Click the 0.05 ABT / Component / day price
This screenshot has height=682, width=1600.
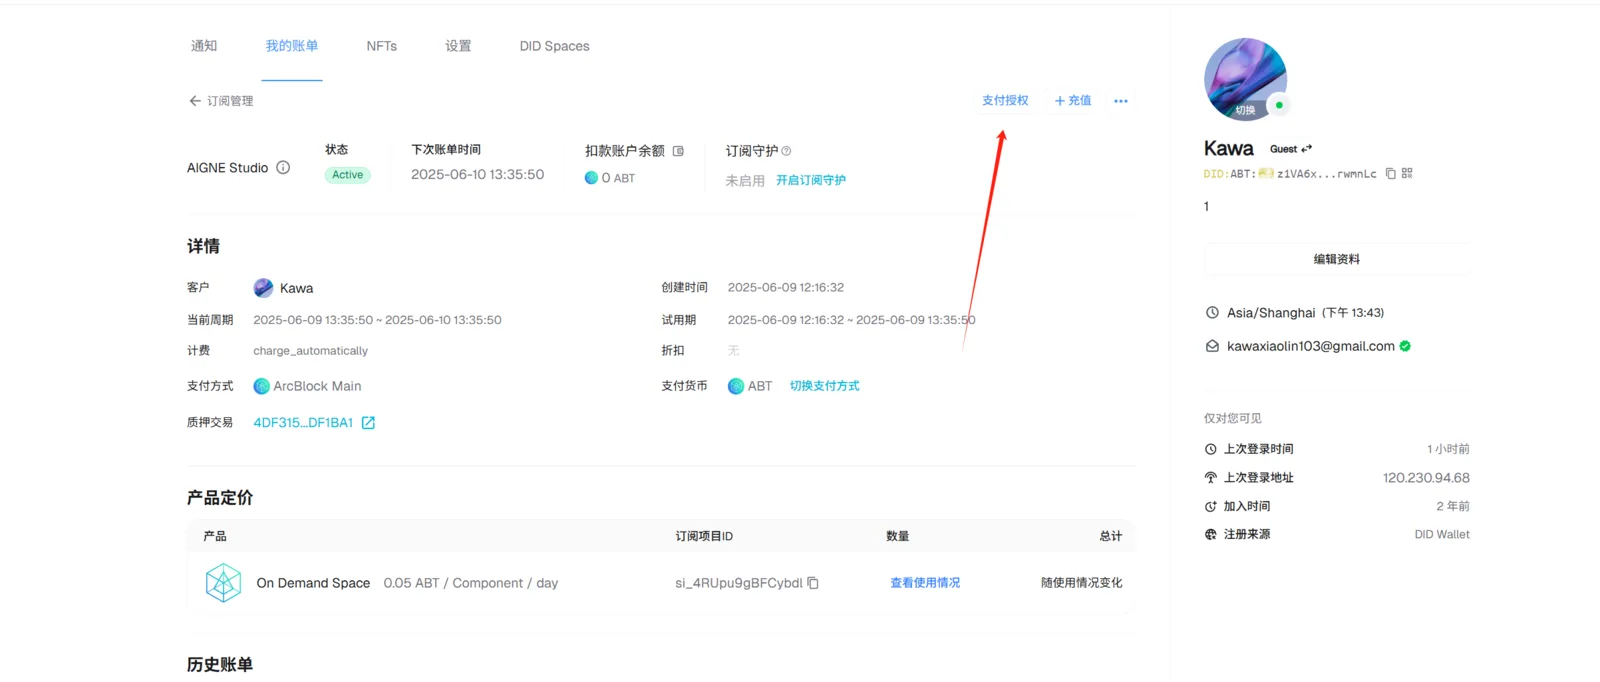(x=471, y=583)
